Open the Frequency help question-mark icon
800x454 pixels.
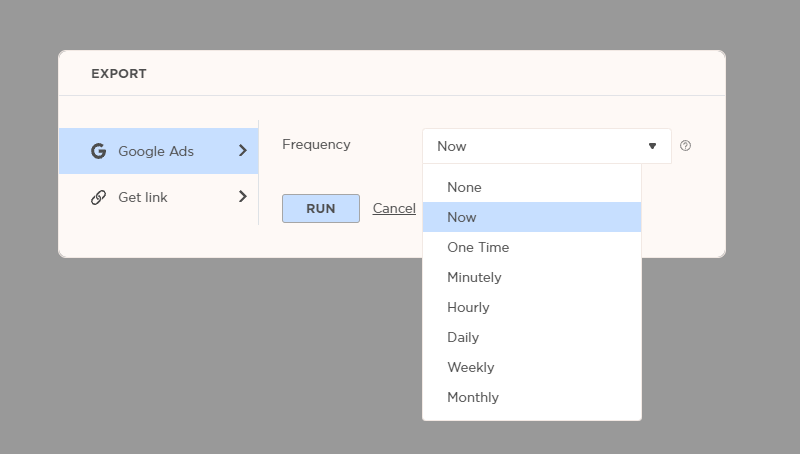(685, 146)
